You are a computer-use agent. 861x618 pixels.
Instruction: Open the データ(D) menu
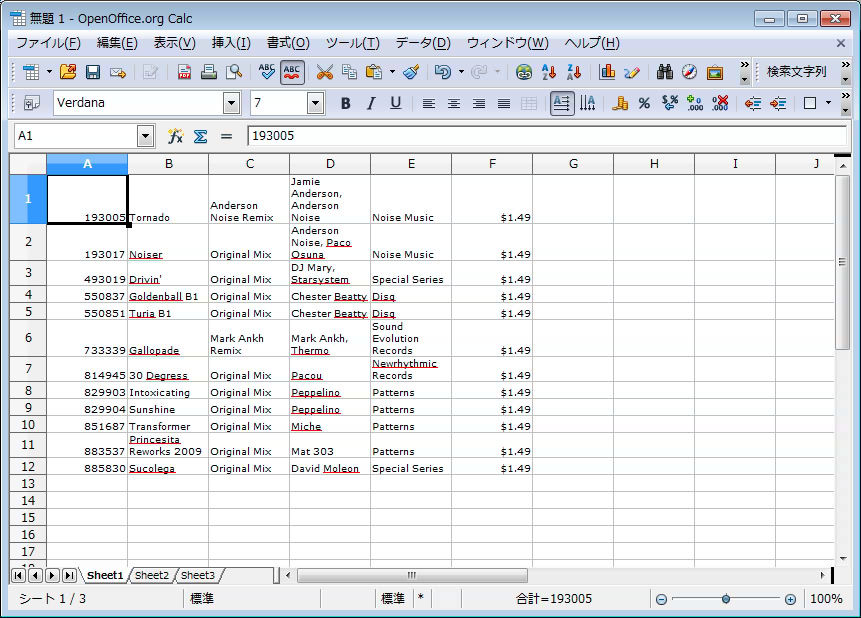pos(423,43)
